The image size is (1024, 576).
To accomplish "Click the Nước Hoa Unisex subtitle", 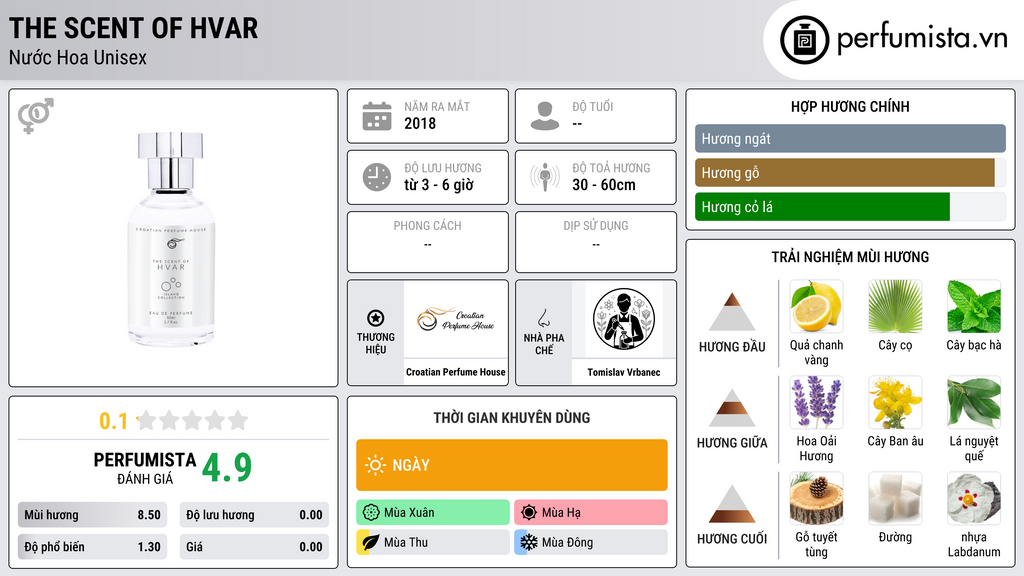I will point(78,57).
